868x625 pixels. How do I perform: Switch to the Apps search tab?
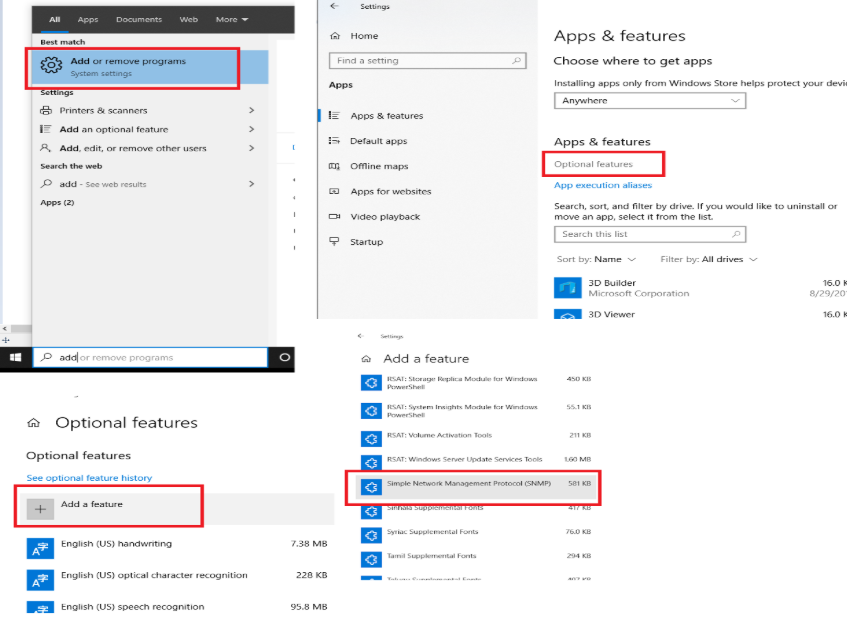pos(88,19)
